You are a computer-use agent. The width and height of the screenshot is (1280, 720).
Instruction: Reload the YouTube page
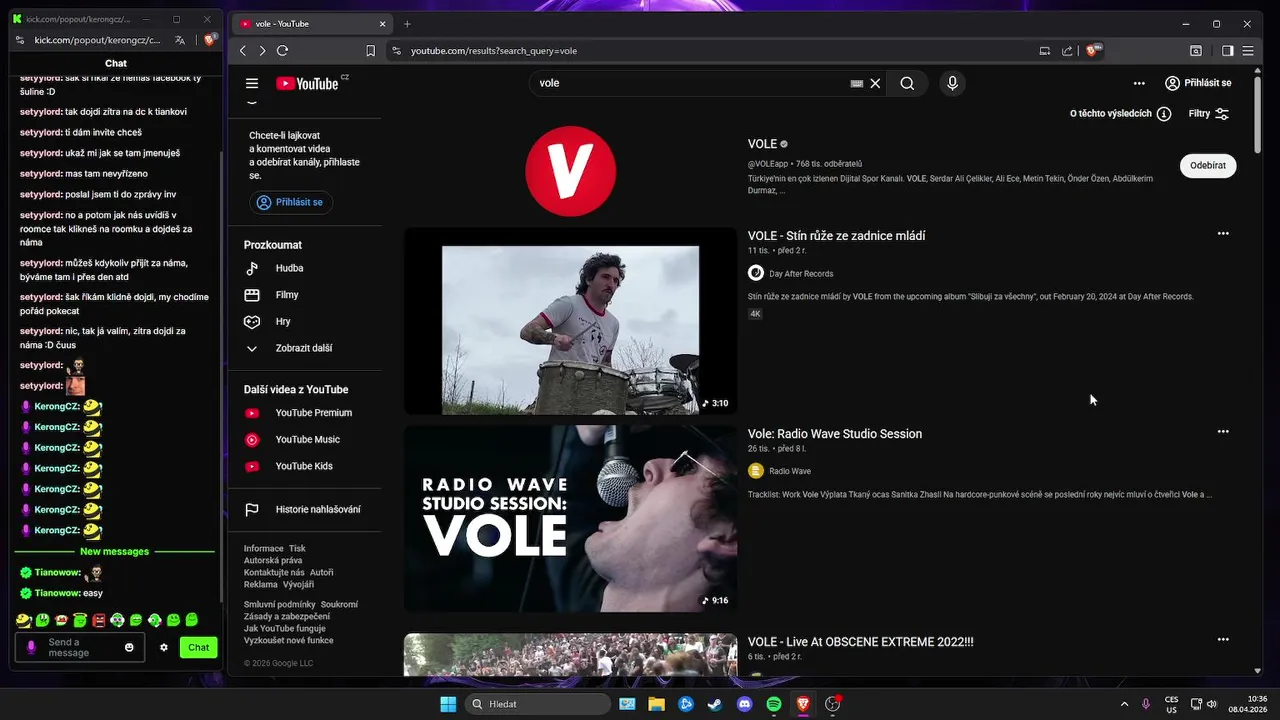coord(283,51)
